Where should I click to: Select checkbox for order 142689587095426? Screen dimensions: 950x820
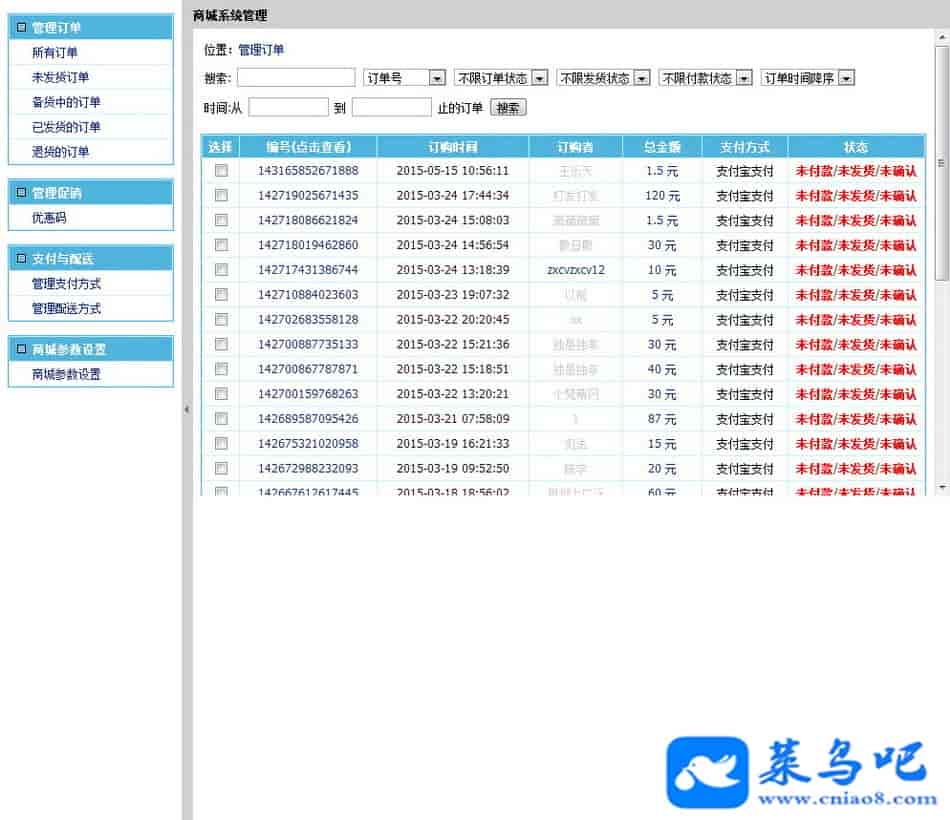221,419
